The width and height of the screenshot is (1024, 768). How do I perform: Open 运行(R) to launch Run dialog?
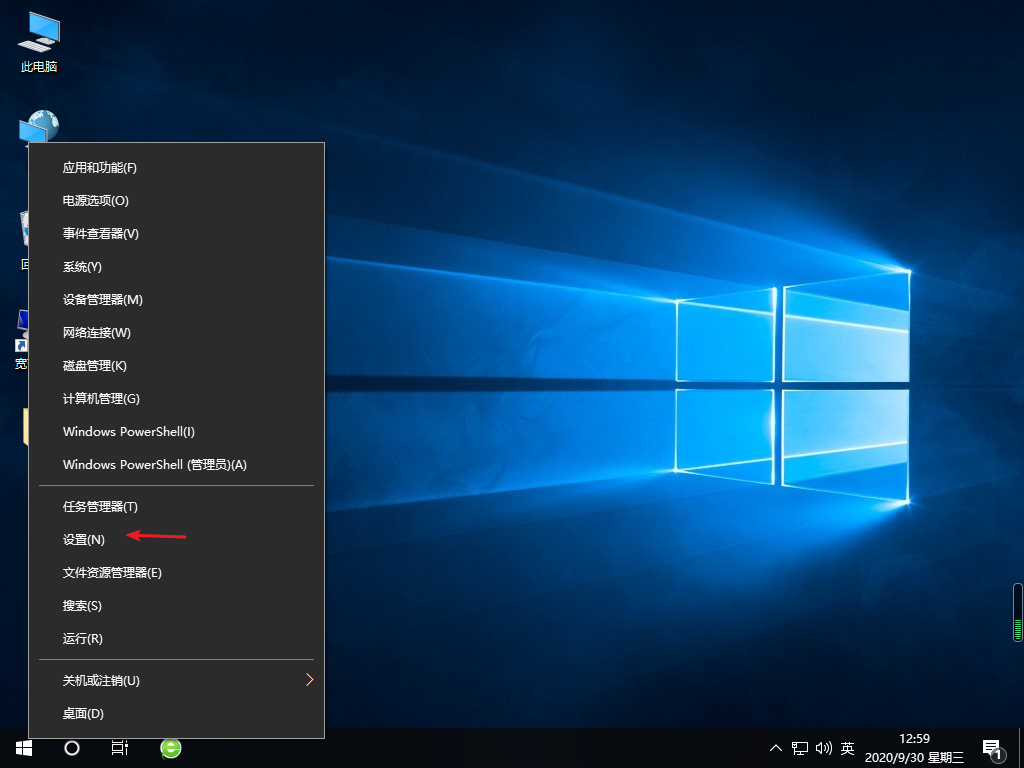pyautogui.click(x=83, y=638)
